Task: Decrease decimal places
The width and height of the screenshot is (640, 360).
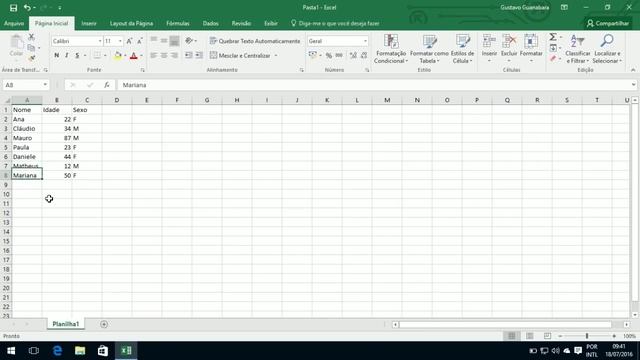Action: 364,56
